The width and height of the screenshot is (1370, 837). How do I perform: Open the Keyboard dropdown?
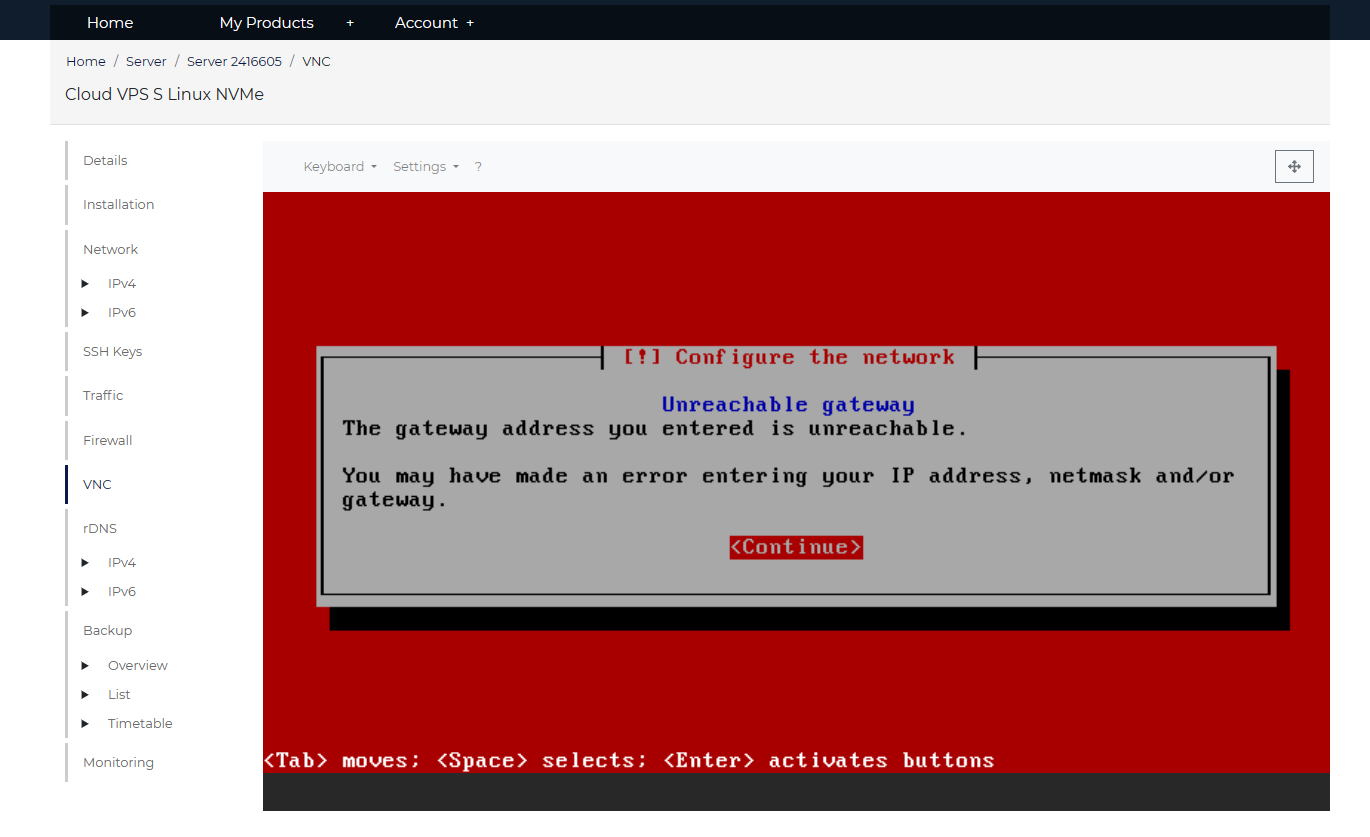340,167
